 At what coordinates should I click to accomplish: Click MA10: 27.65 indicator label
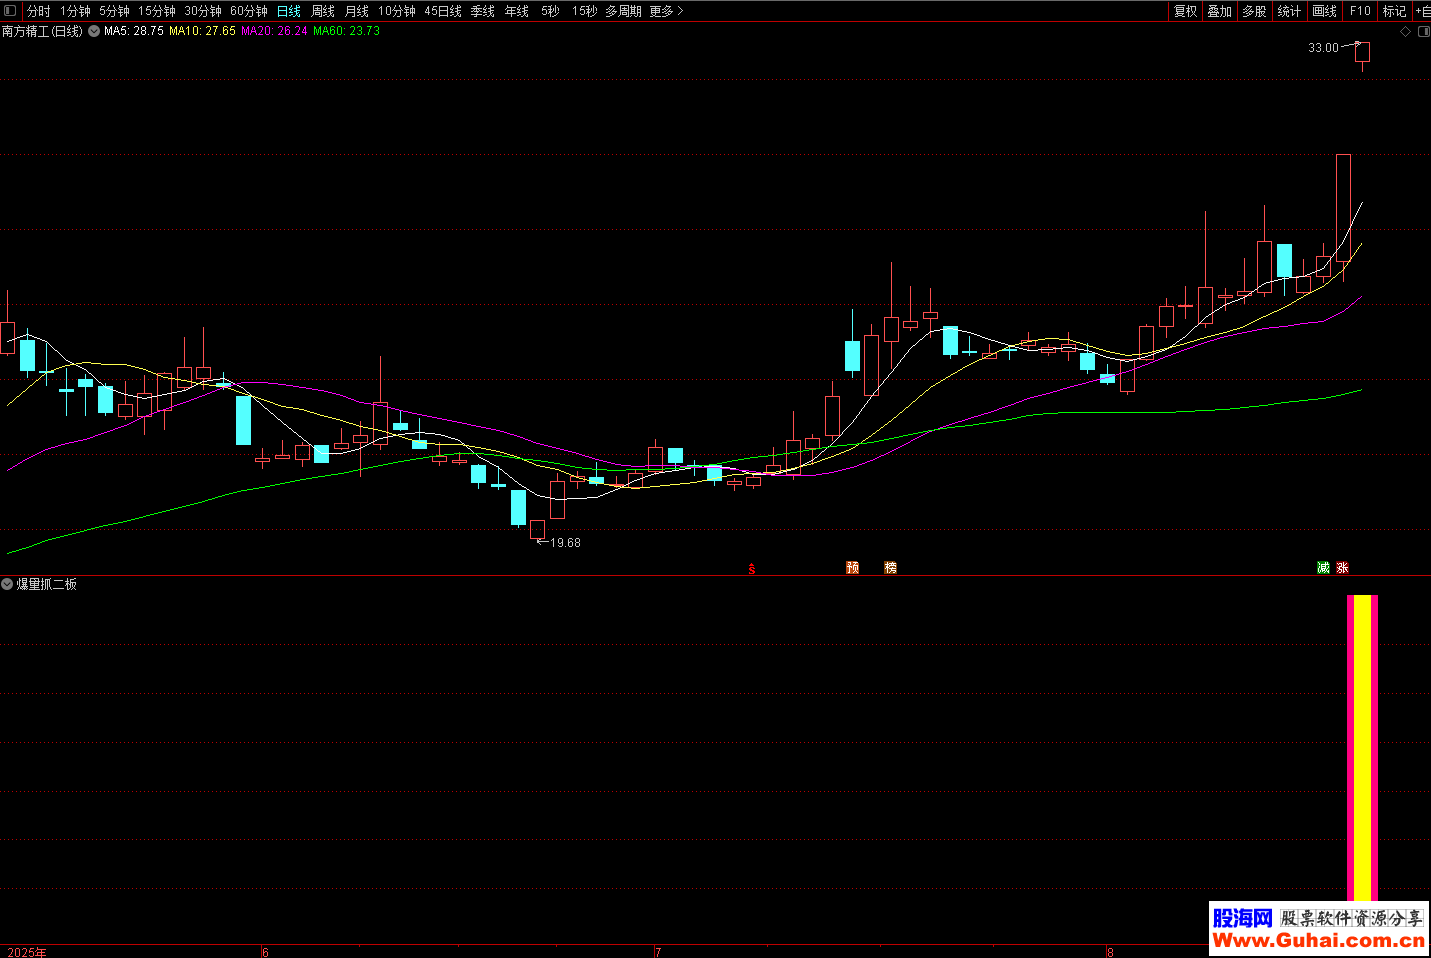coord(203,32)
